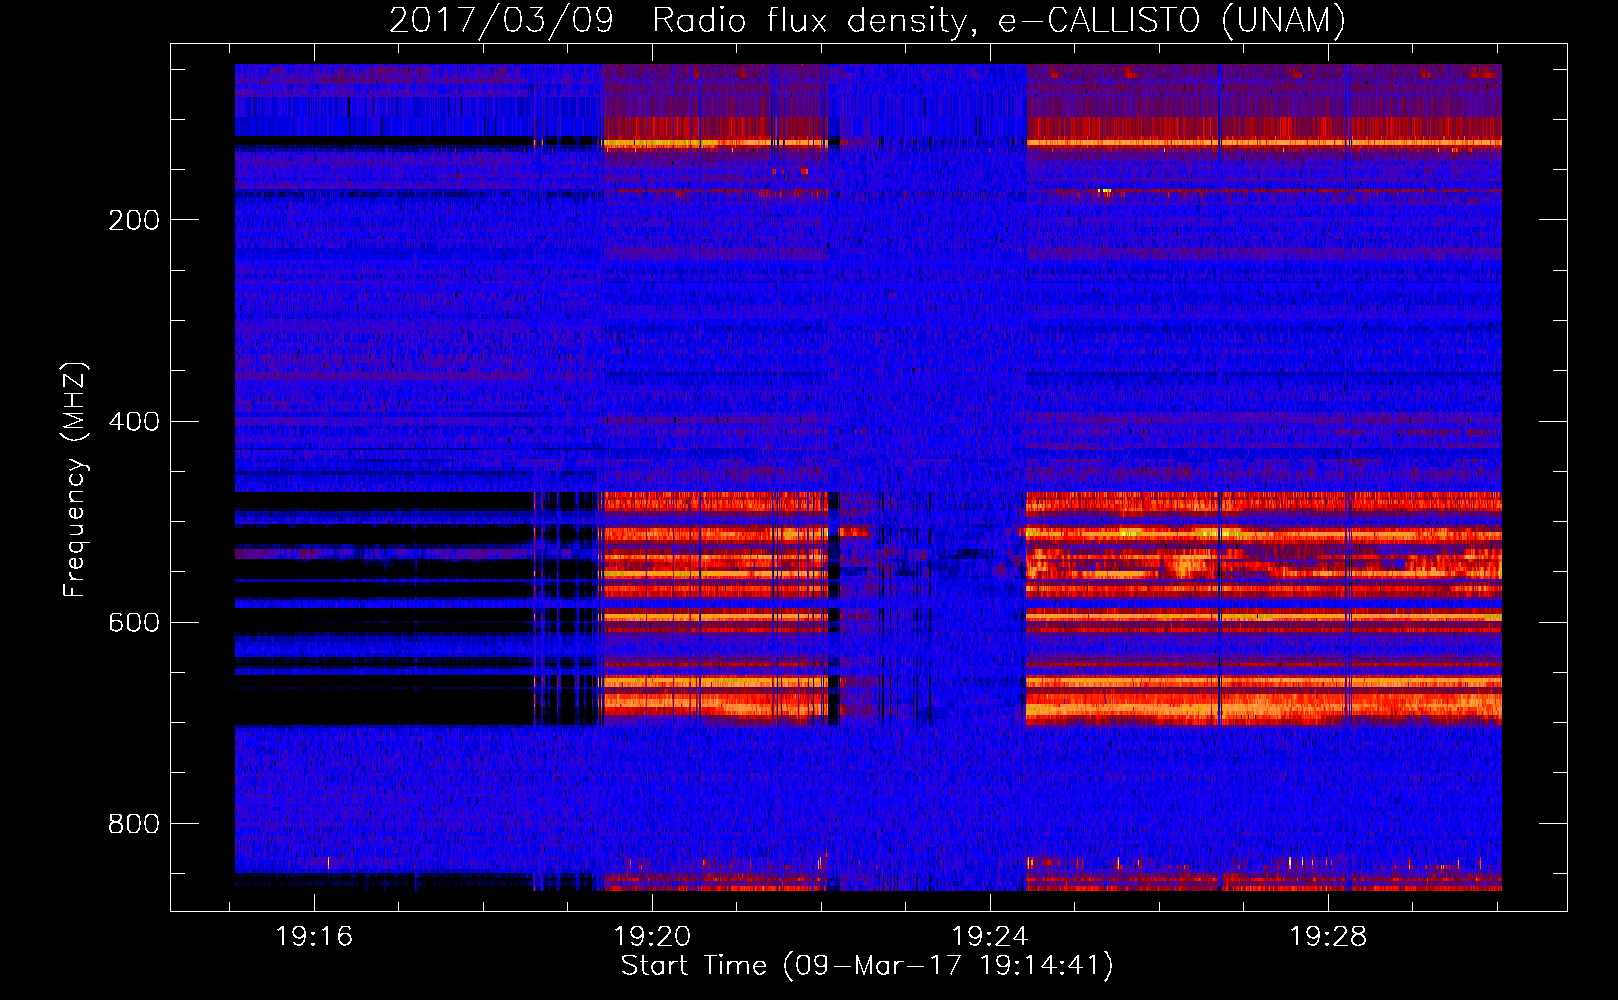
Task: Click the 19:28 time tick label
Action: 1328,937
